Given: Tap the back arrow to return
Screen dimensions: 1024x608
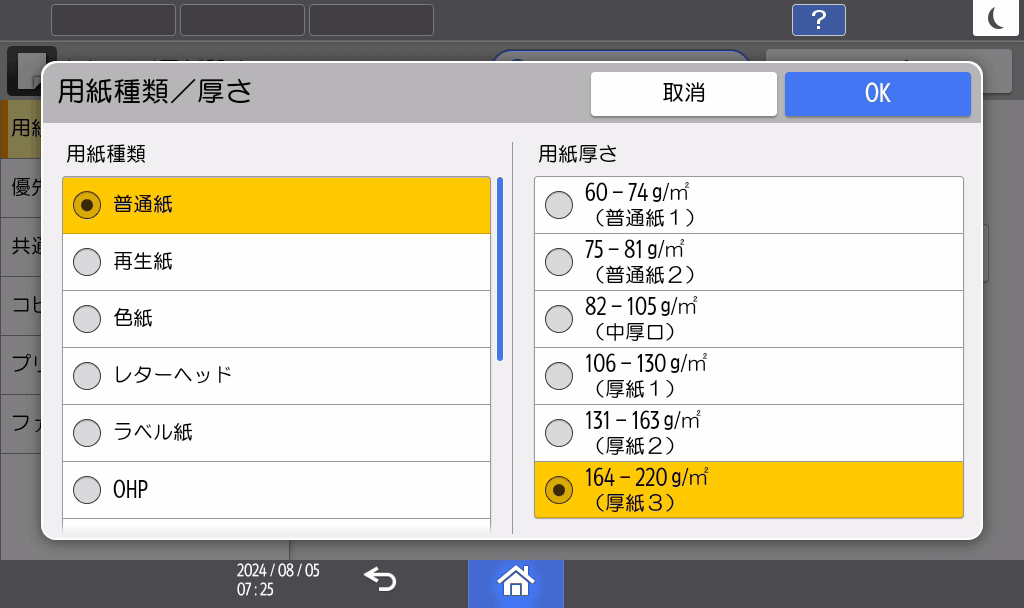Looking at the screenshot, I should 379,581.
